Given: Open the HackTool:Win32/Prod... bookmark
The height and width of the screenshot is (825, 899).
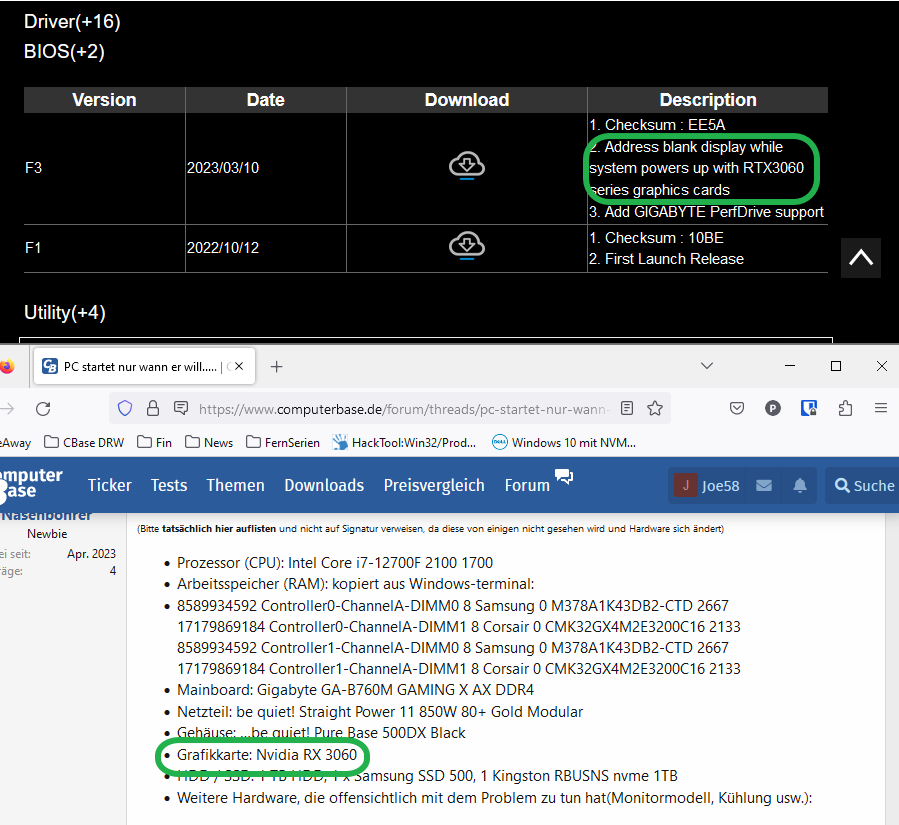Looking at the screenshot, I should [x=404, y=443].
